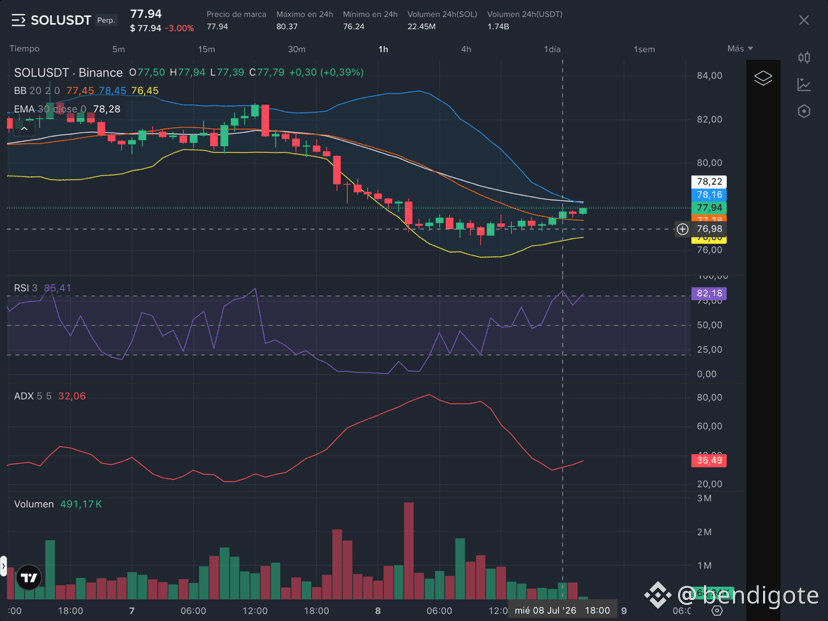This screenshot has height=621, width=828.
Task: Click the blue 78,16 upper band label
Action: 709,195
